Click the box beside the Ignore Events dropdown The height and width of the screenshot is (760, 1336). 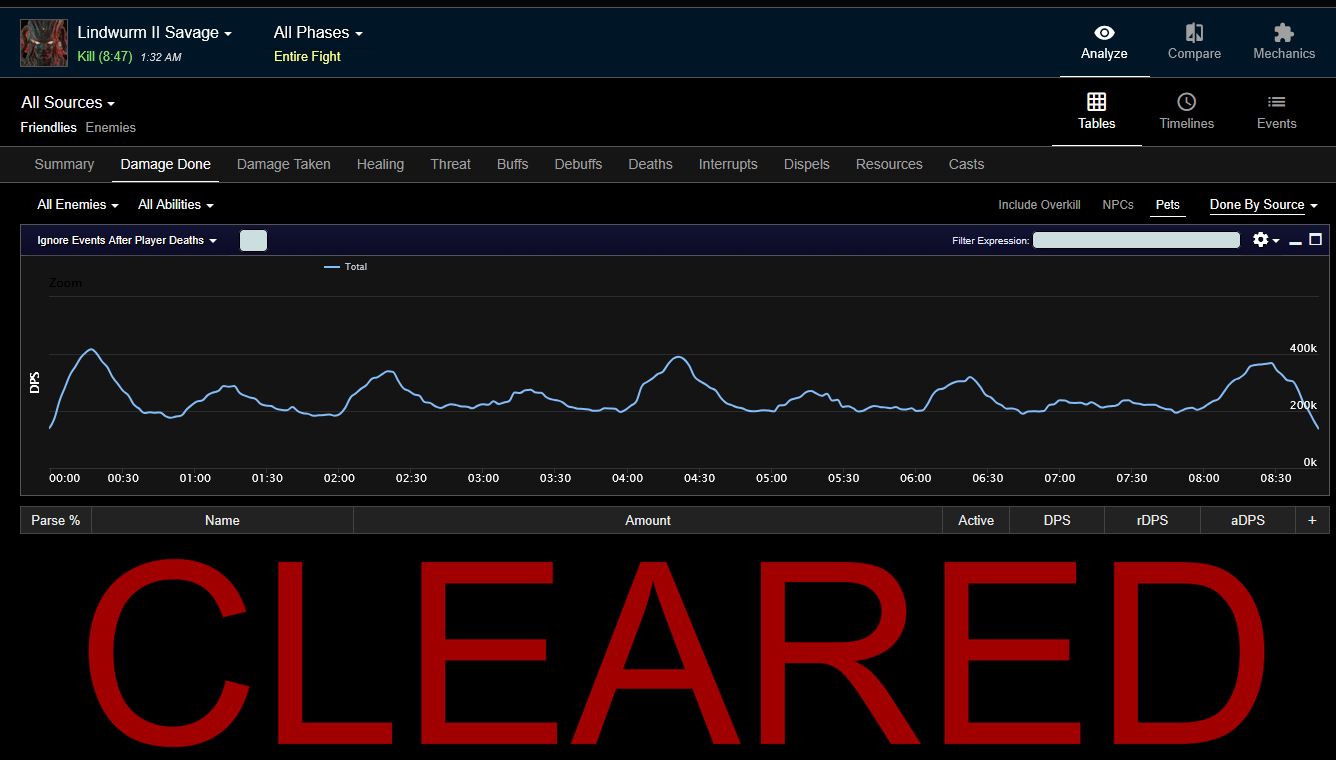click(x=253, y=240)
